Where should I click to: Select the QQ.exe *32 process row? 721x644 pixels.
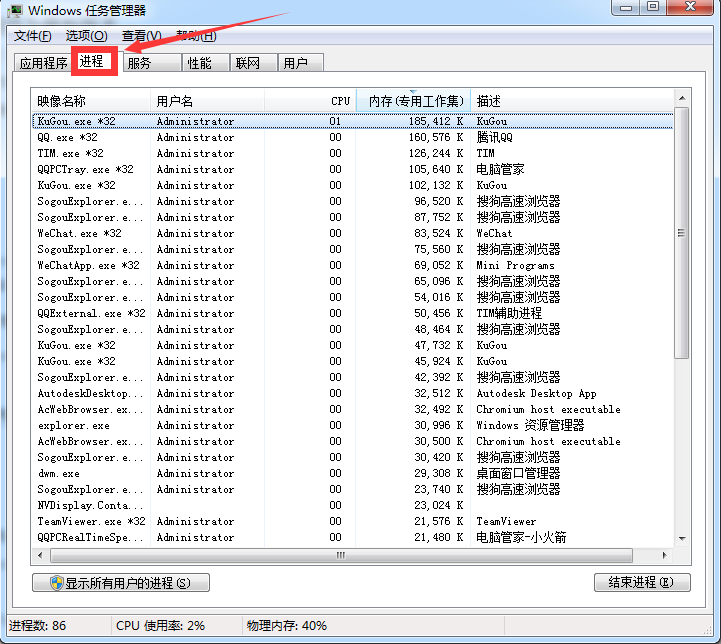tap(353, 137)
